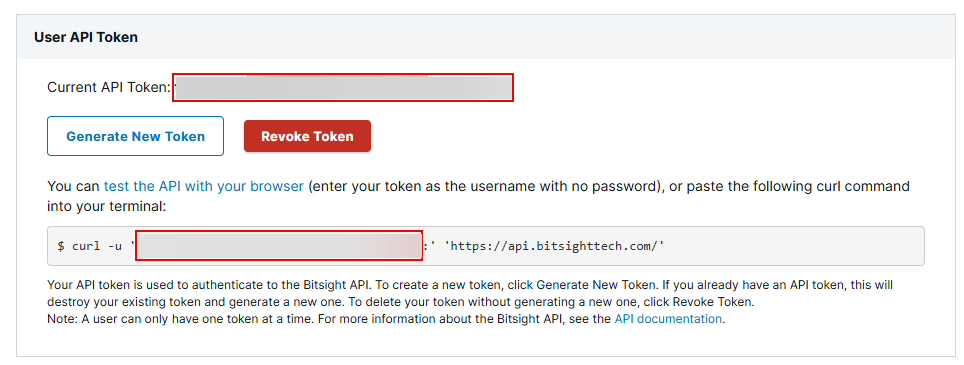The height and width of the screenshot is (365, 964).
Task: Click the 'You can' text before the test link
Action: tap(74, 186)
